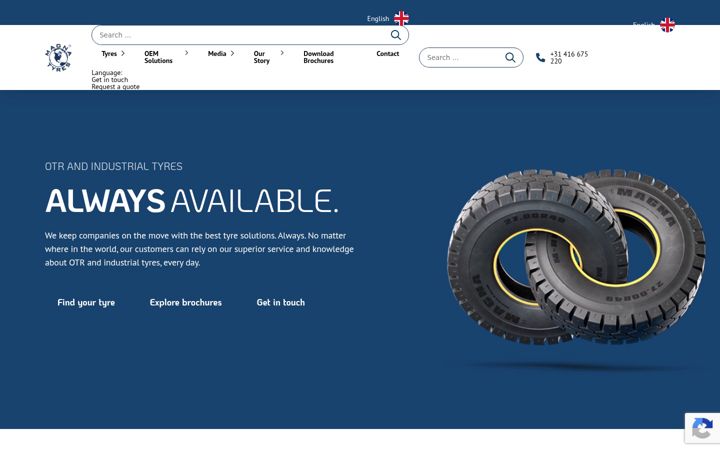Focus the wide search input field
The height and width of the screenshot is (450, 720).
click(250, 35)
